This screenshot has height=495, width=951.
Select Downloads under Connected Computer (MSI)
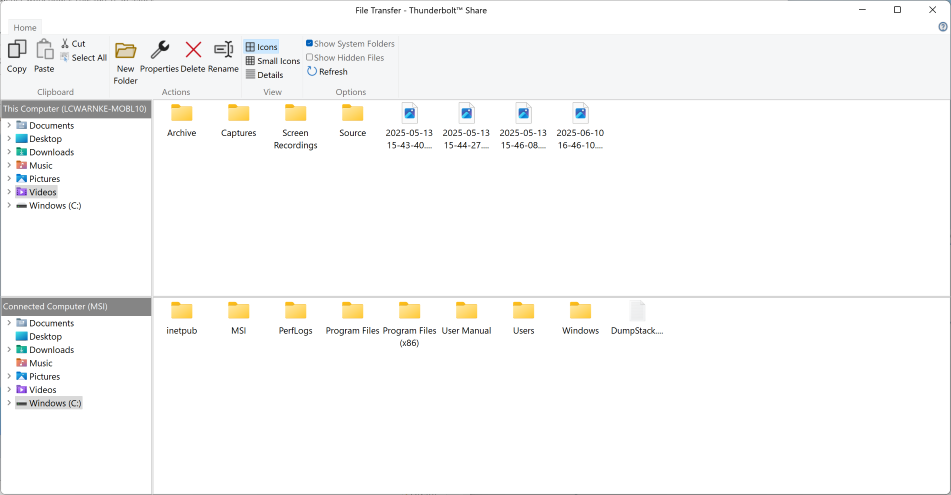coord(52,349)
